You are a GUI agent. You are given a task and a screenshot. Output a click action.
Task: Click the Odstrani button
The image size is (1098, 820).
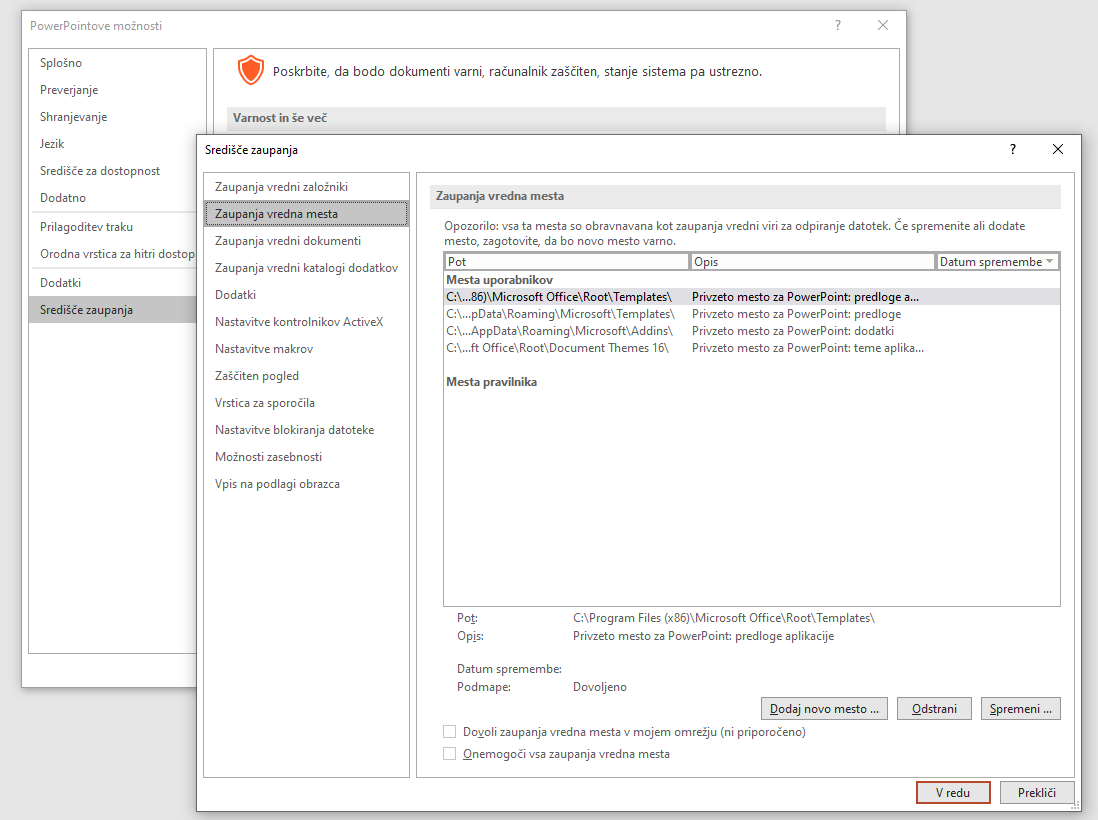(x=934, y=709)
